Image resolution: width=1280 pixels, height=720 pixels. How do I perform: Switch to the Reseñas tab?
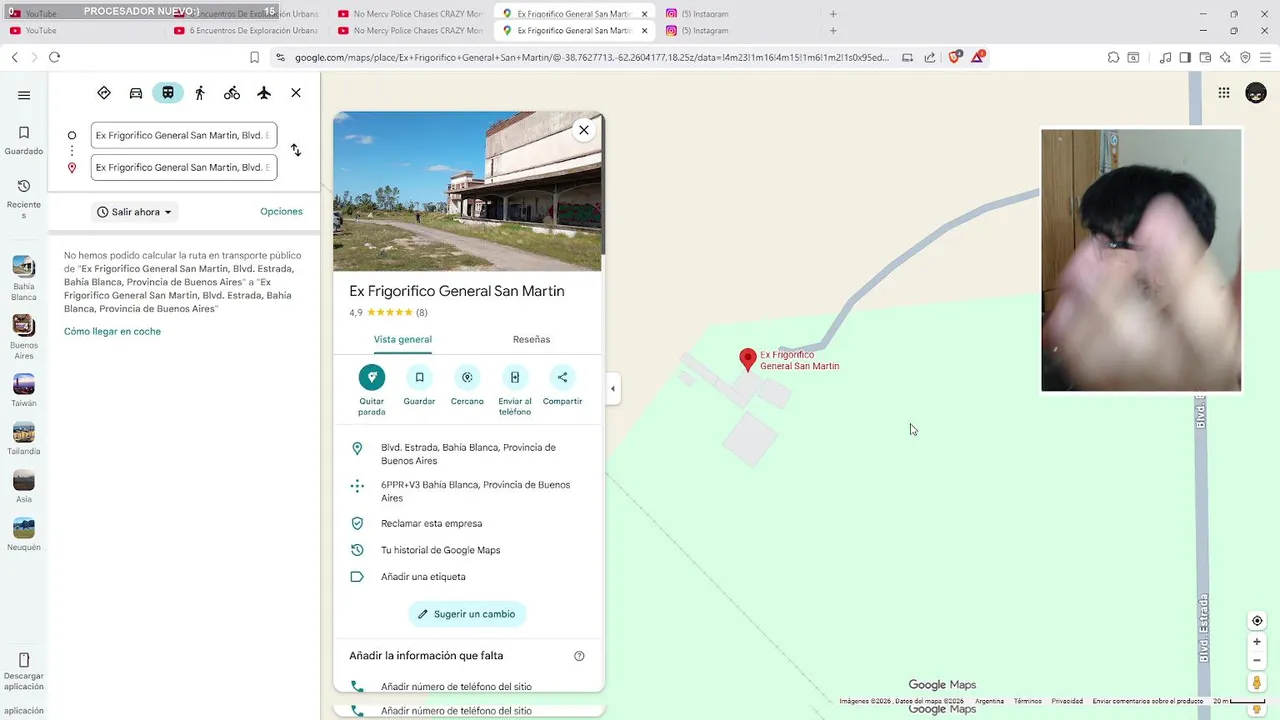click(531, 339)
